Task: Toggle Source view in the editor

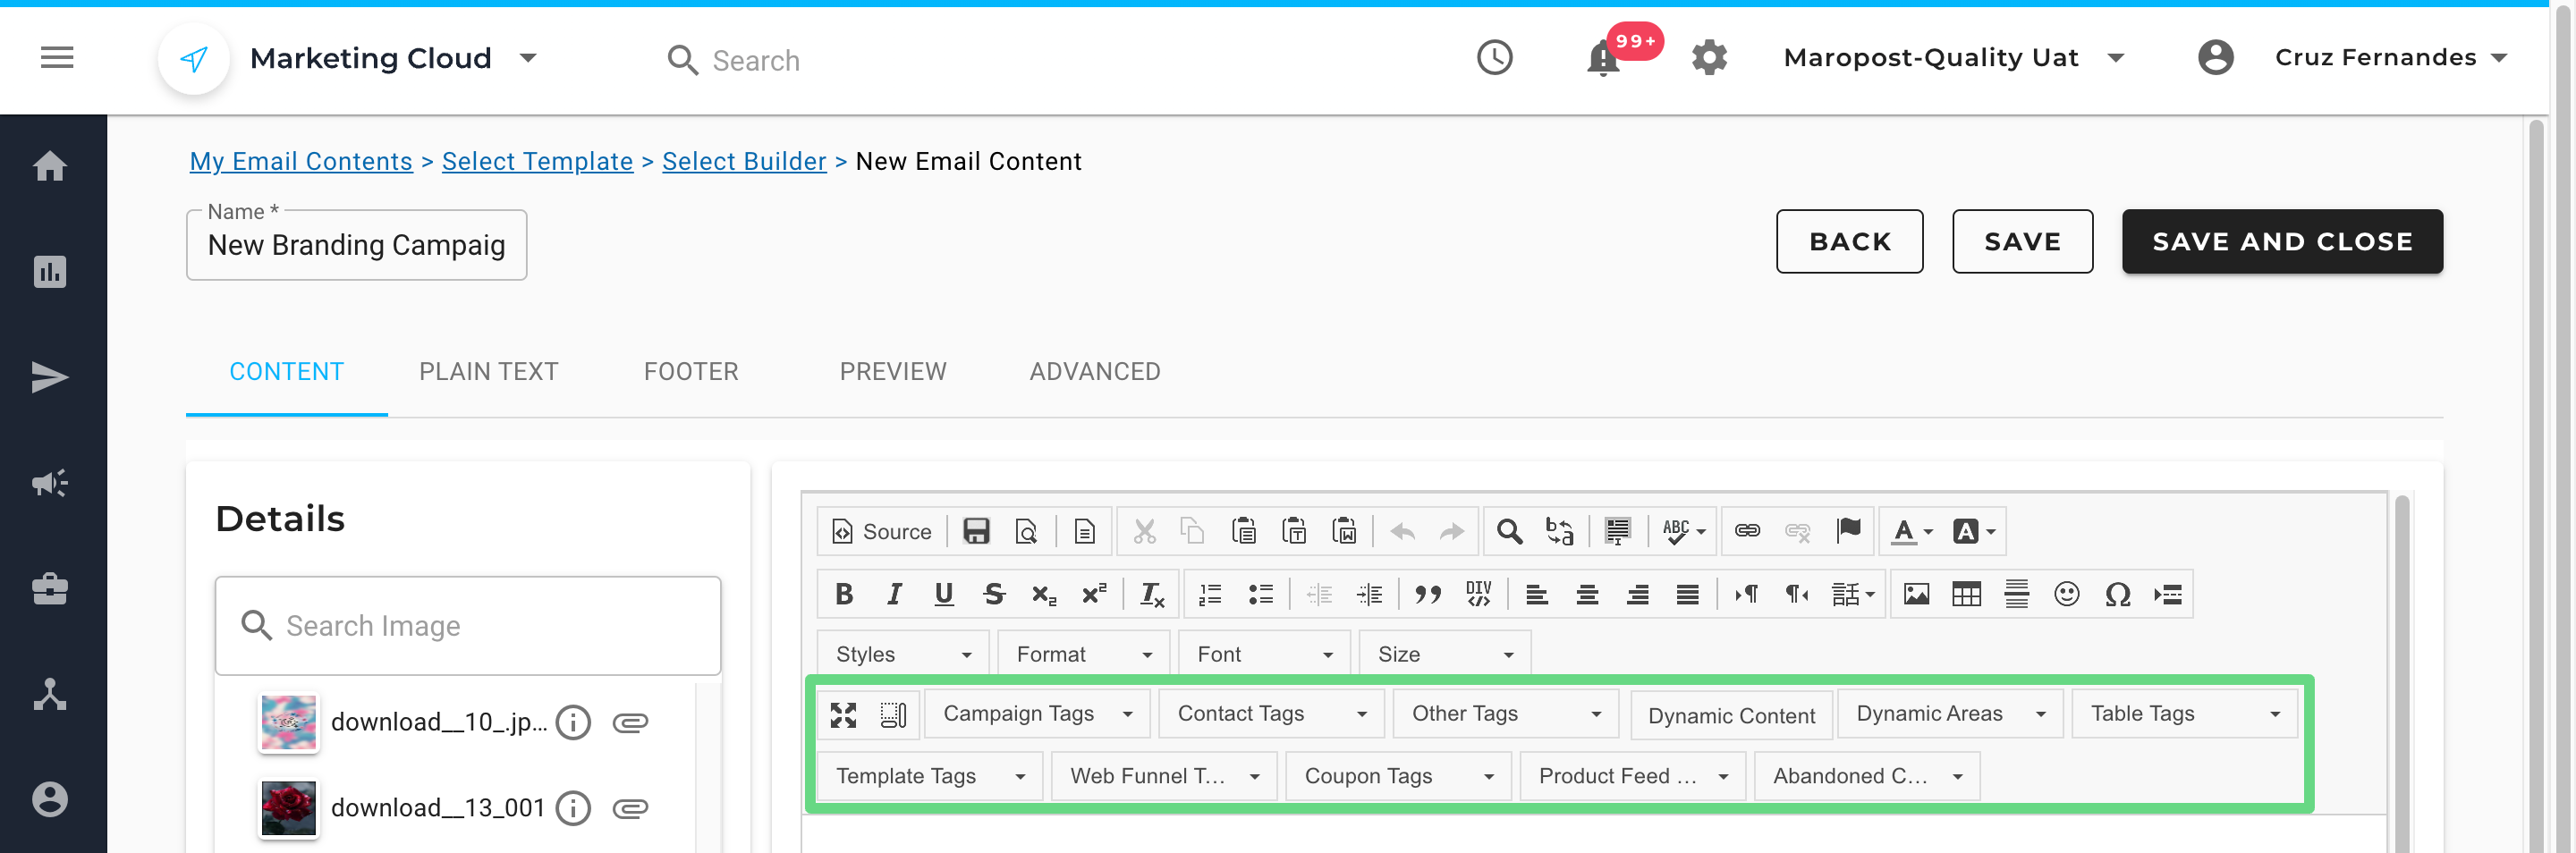Action: click(x=882, y=531)
